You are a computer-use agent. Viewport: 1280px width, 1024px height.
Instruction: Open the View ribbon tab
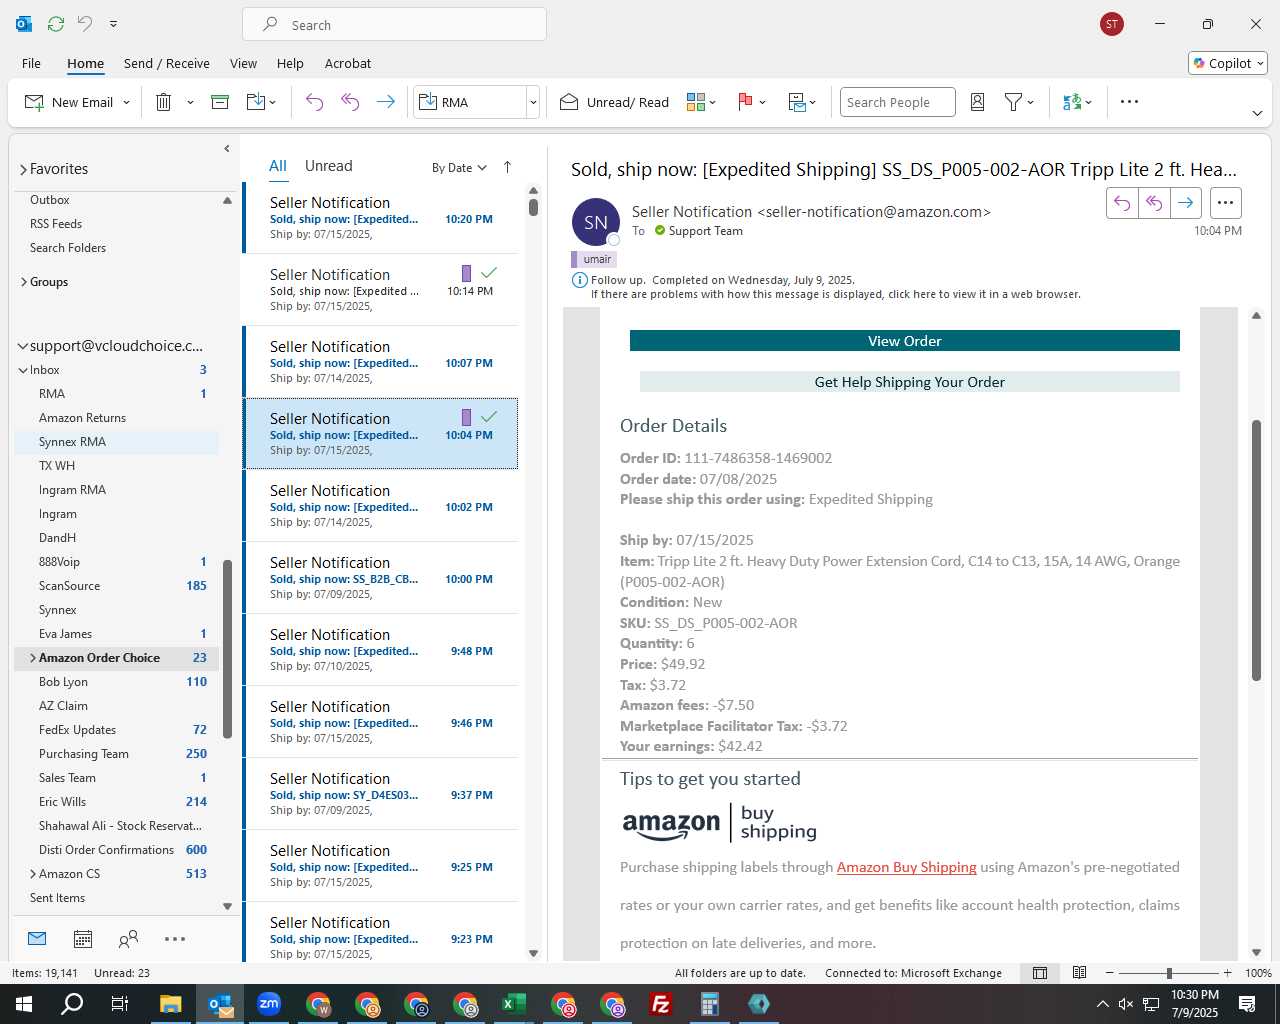pyautogui.click(x=243, y=63)
